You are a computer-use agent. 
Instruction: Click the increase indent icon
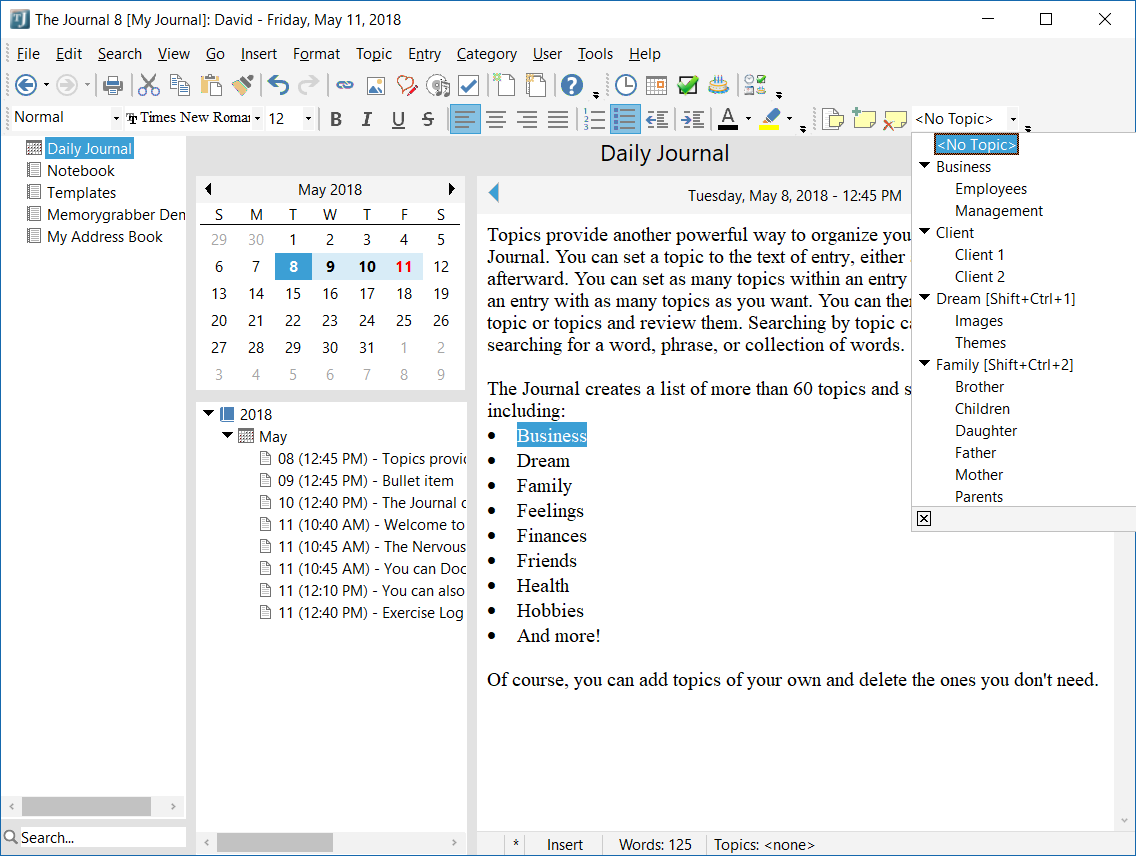coord(693,119)
